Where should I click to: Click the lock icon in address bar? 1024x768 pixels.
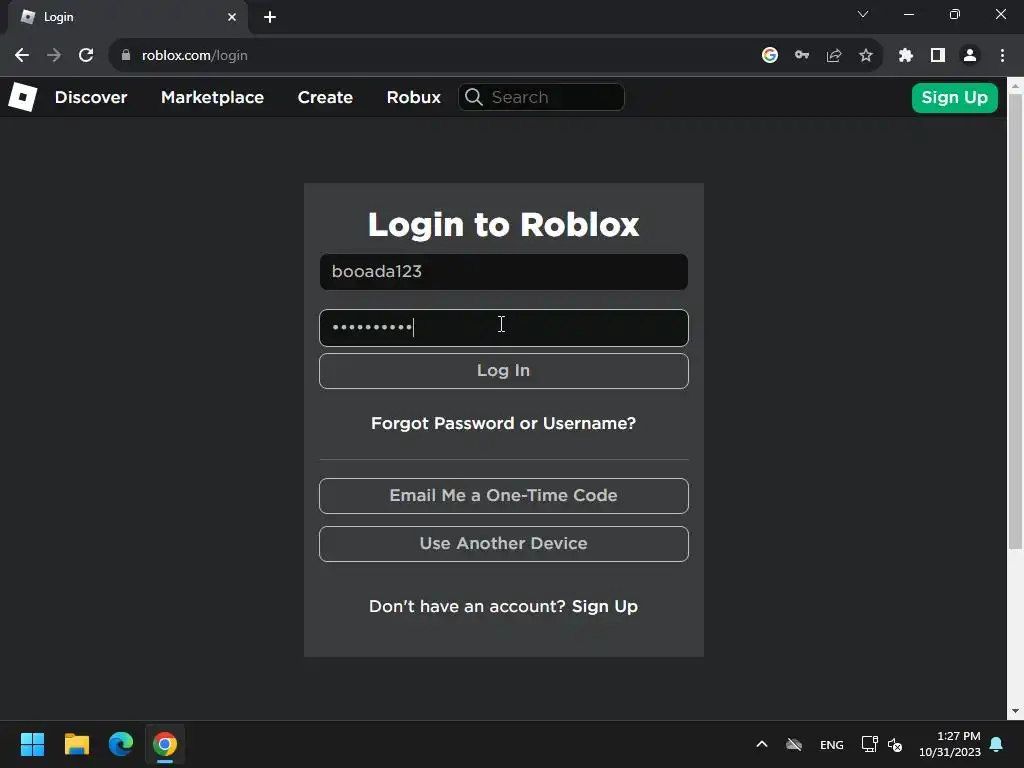tap(126, 56)
